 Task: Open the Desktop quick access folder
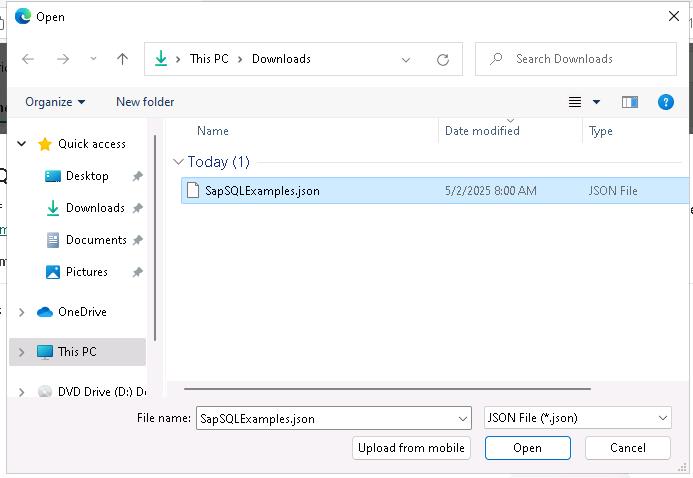(87, 176)
